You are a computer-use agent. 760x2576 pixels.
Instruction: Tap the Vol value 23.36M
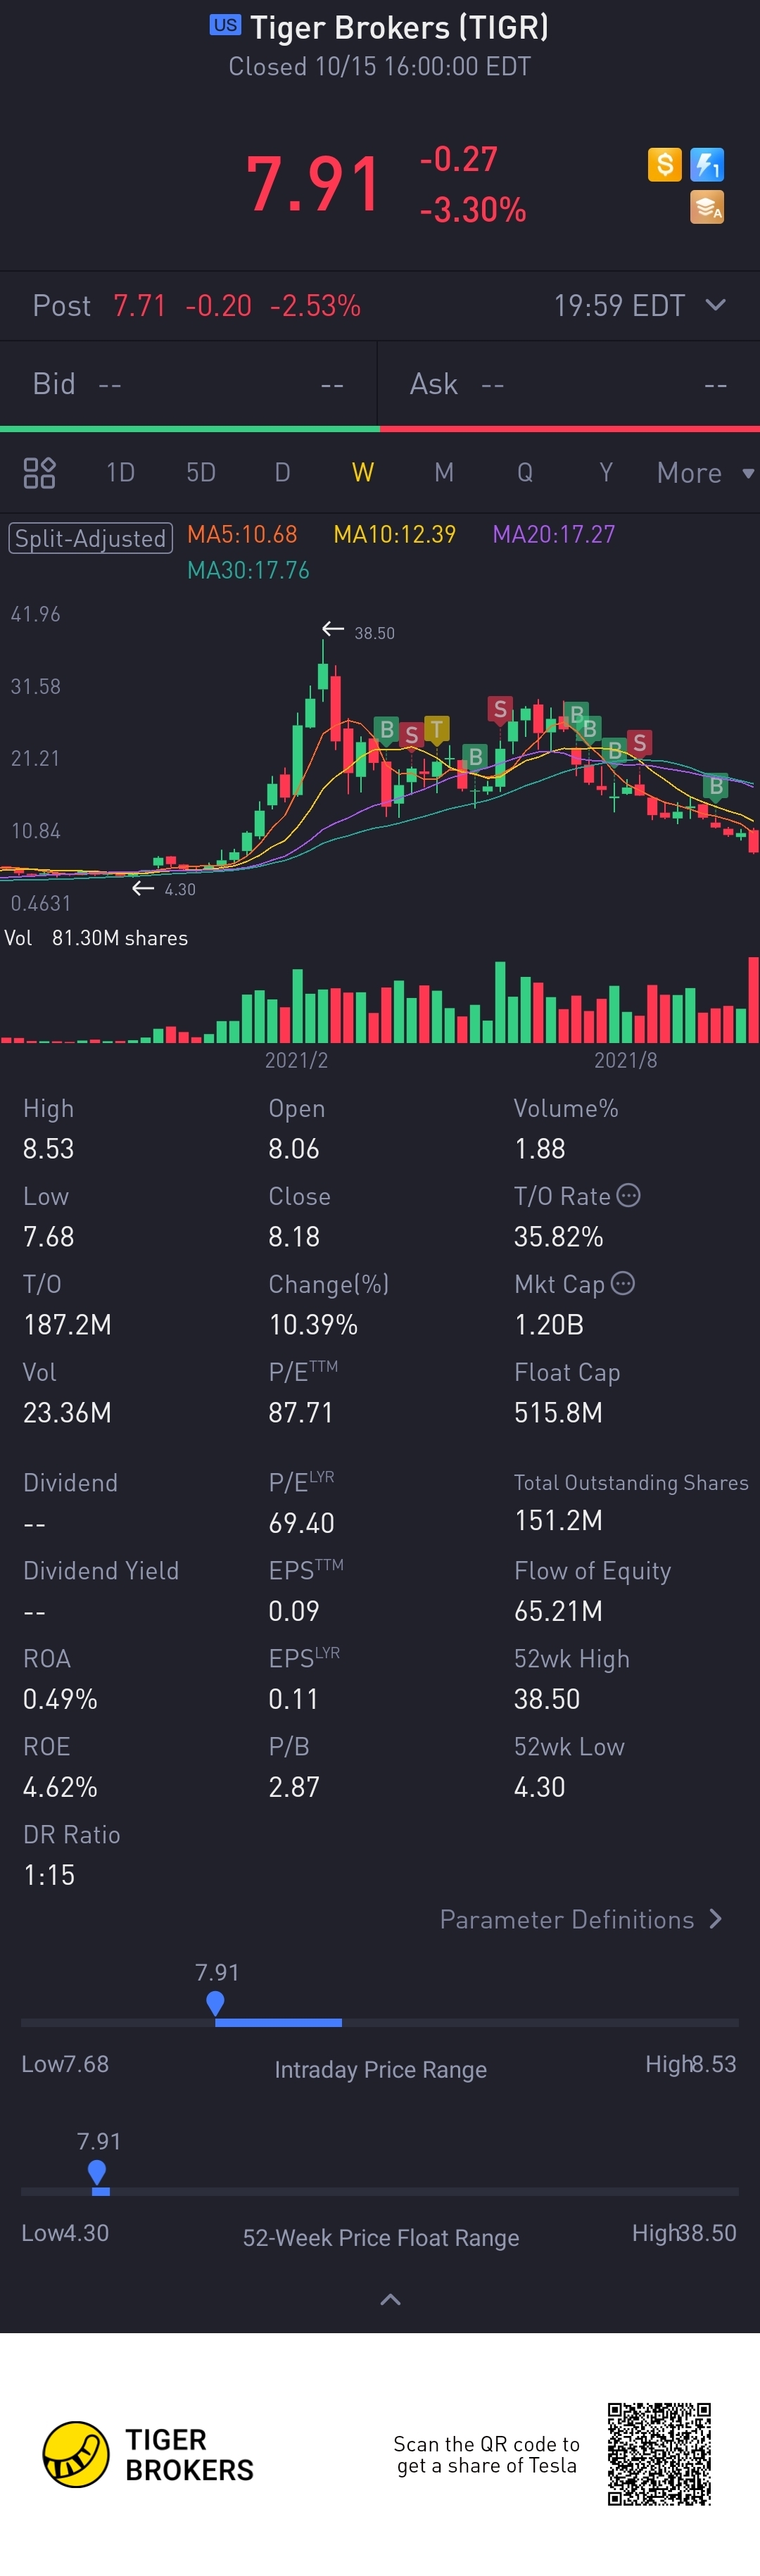click(67, 1413)
